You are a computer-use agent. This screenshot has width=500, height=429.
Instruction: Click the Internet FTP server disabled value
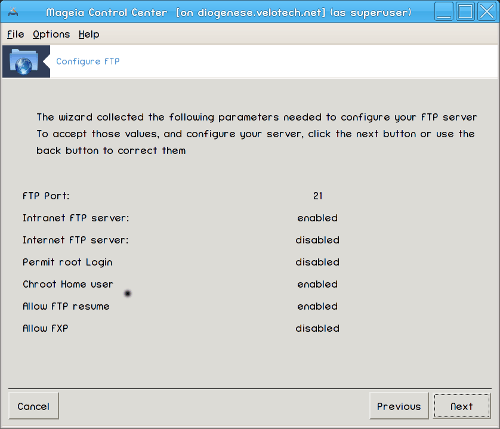[x=317, y=240]
